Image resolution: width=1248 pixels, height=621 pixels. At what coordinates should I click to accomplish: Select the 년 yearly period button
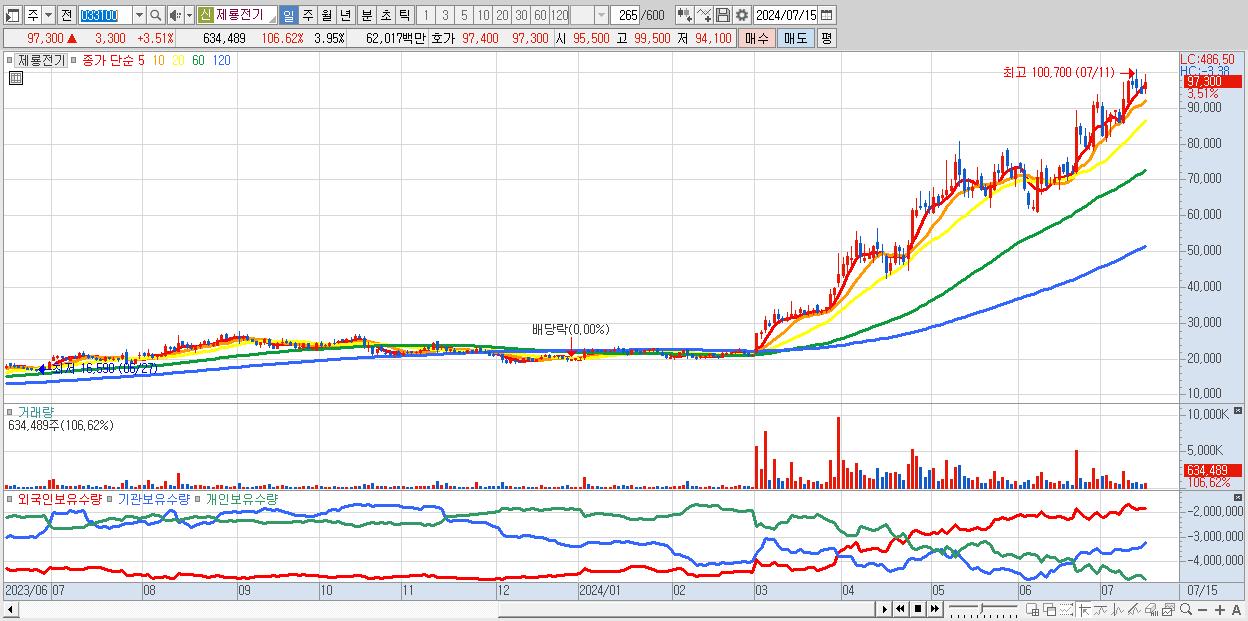point(345,15)
